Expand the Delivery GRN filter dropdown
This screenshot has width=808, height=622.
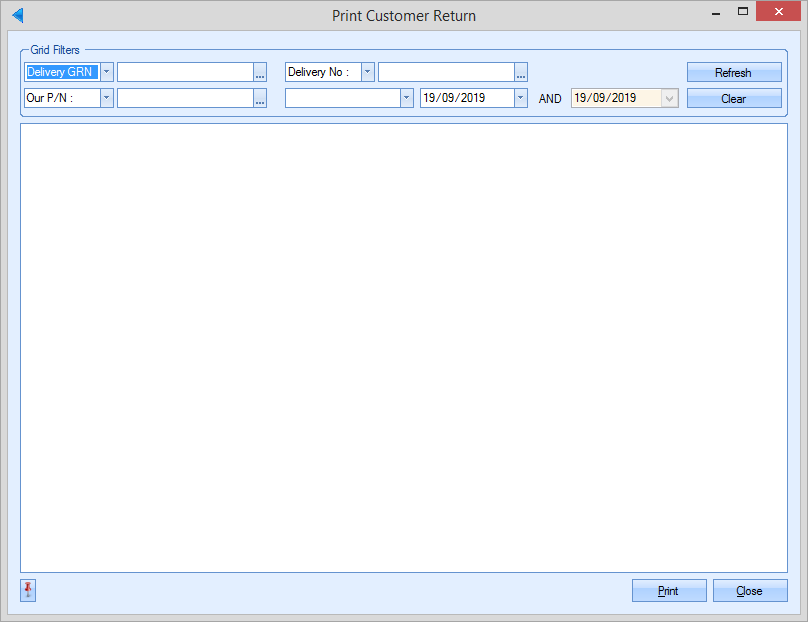(107, 72)
